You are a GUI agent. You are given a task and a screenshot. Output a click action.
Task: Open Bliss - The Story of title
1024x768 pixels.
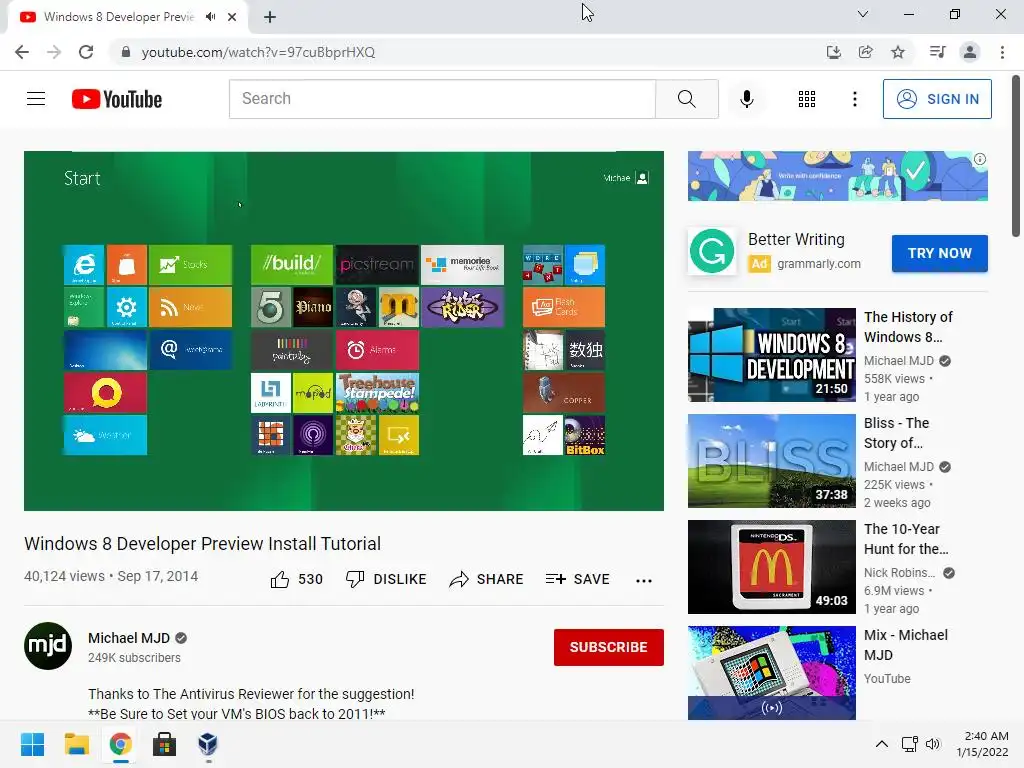pos(896,433)
